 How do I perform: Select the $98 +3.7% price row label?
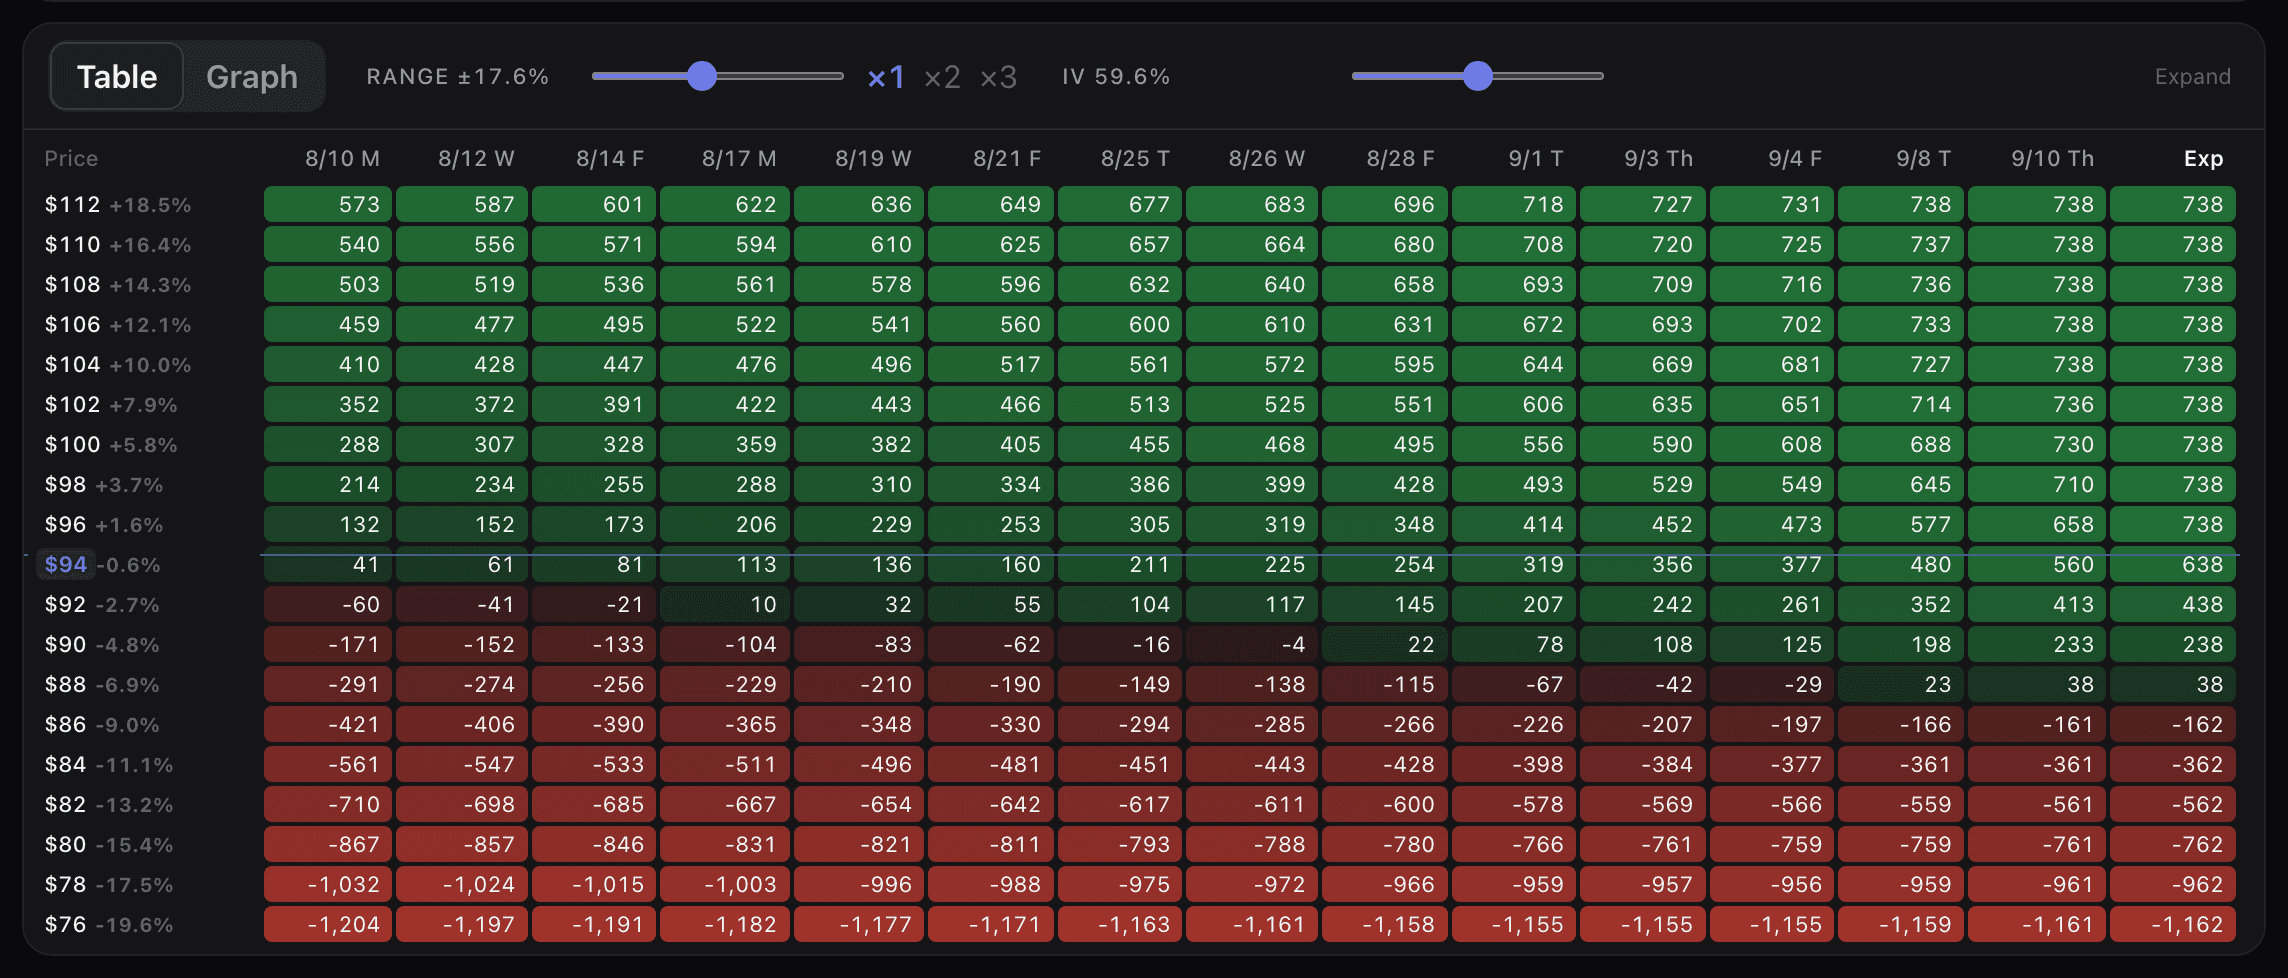tap(104, 485)
